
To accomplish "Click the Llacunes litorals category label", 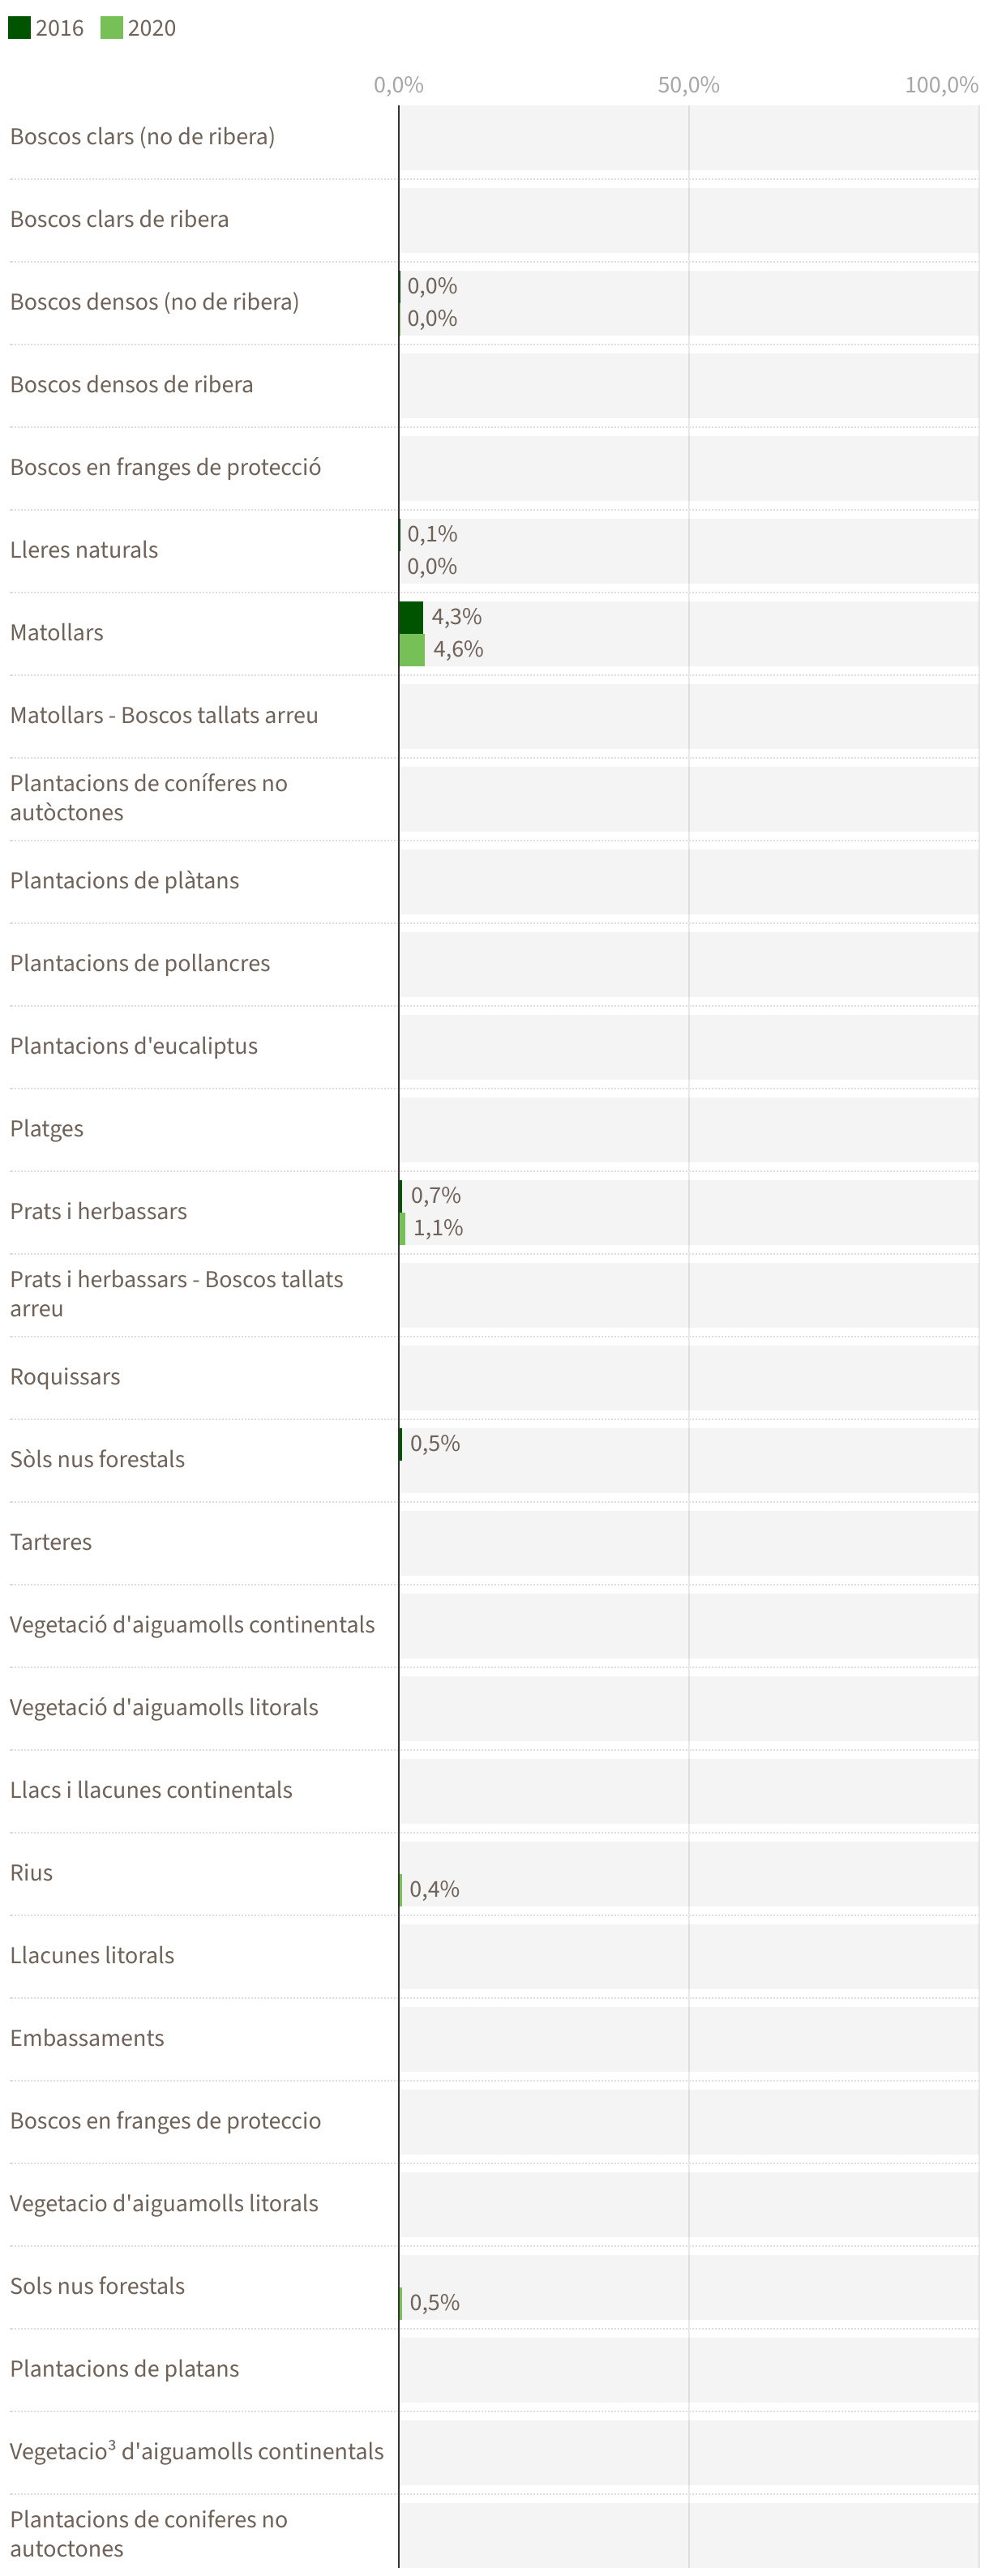I will click(92, 1955).
